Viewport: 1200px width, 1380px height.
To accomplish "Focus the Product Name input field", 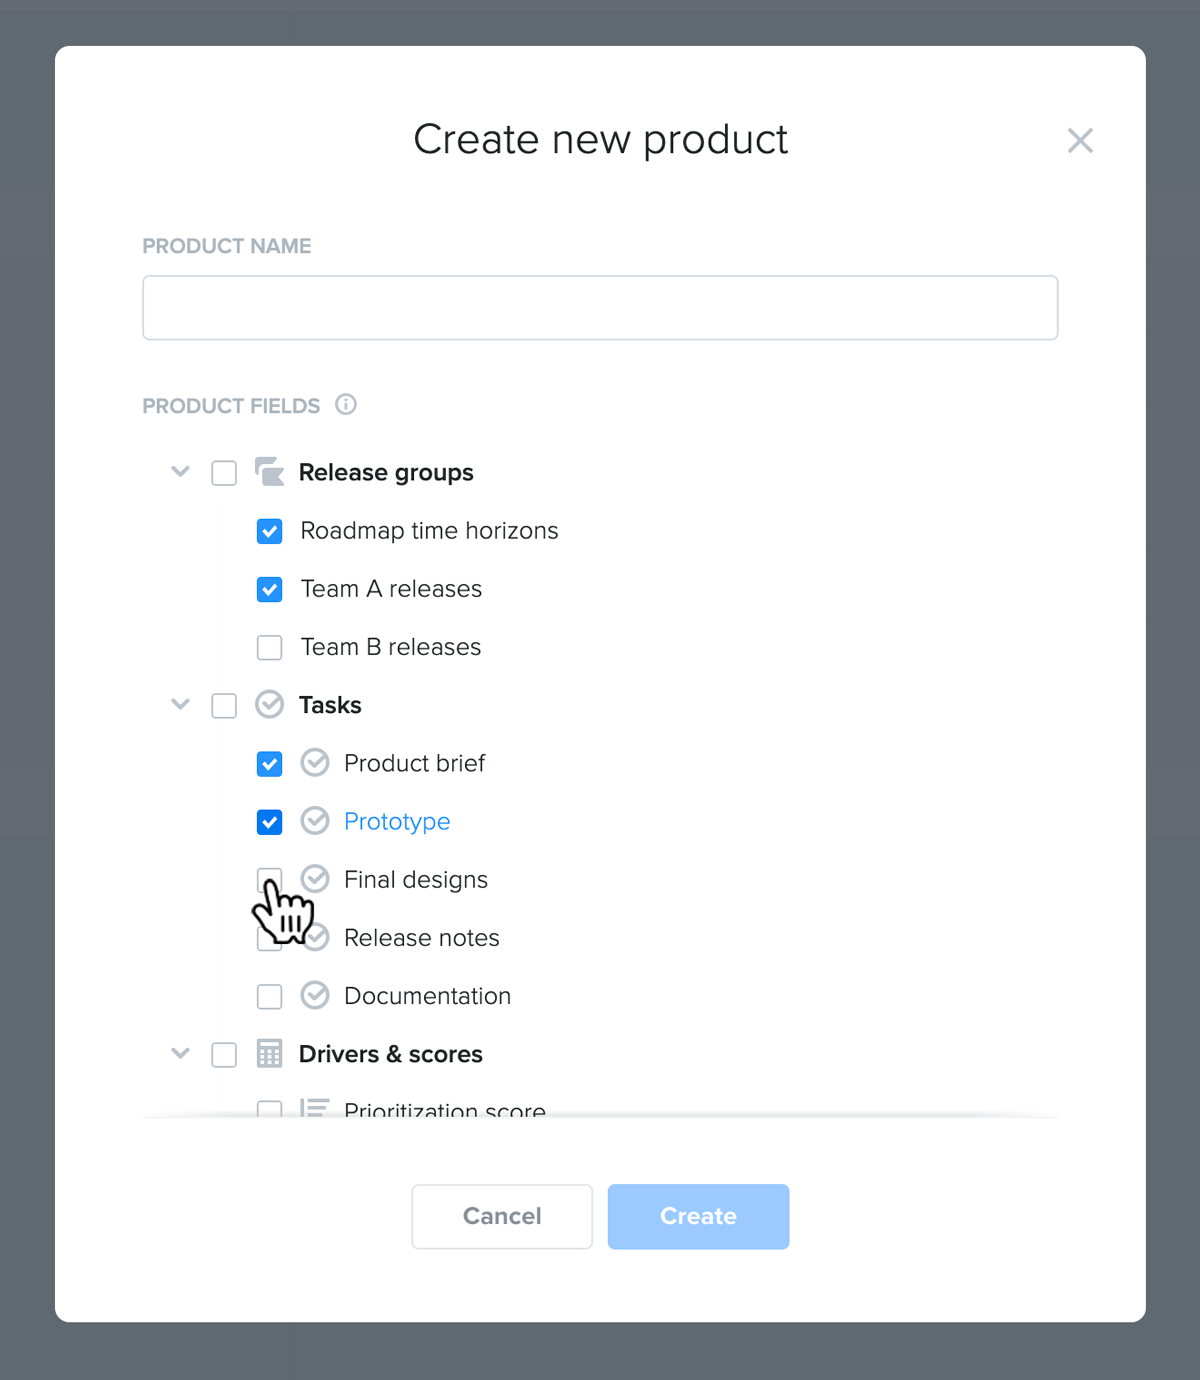I will (600, 308).
